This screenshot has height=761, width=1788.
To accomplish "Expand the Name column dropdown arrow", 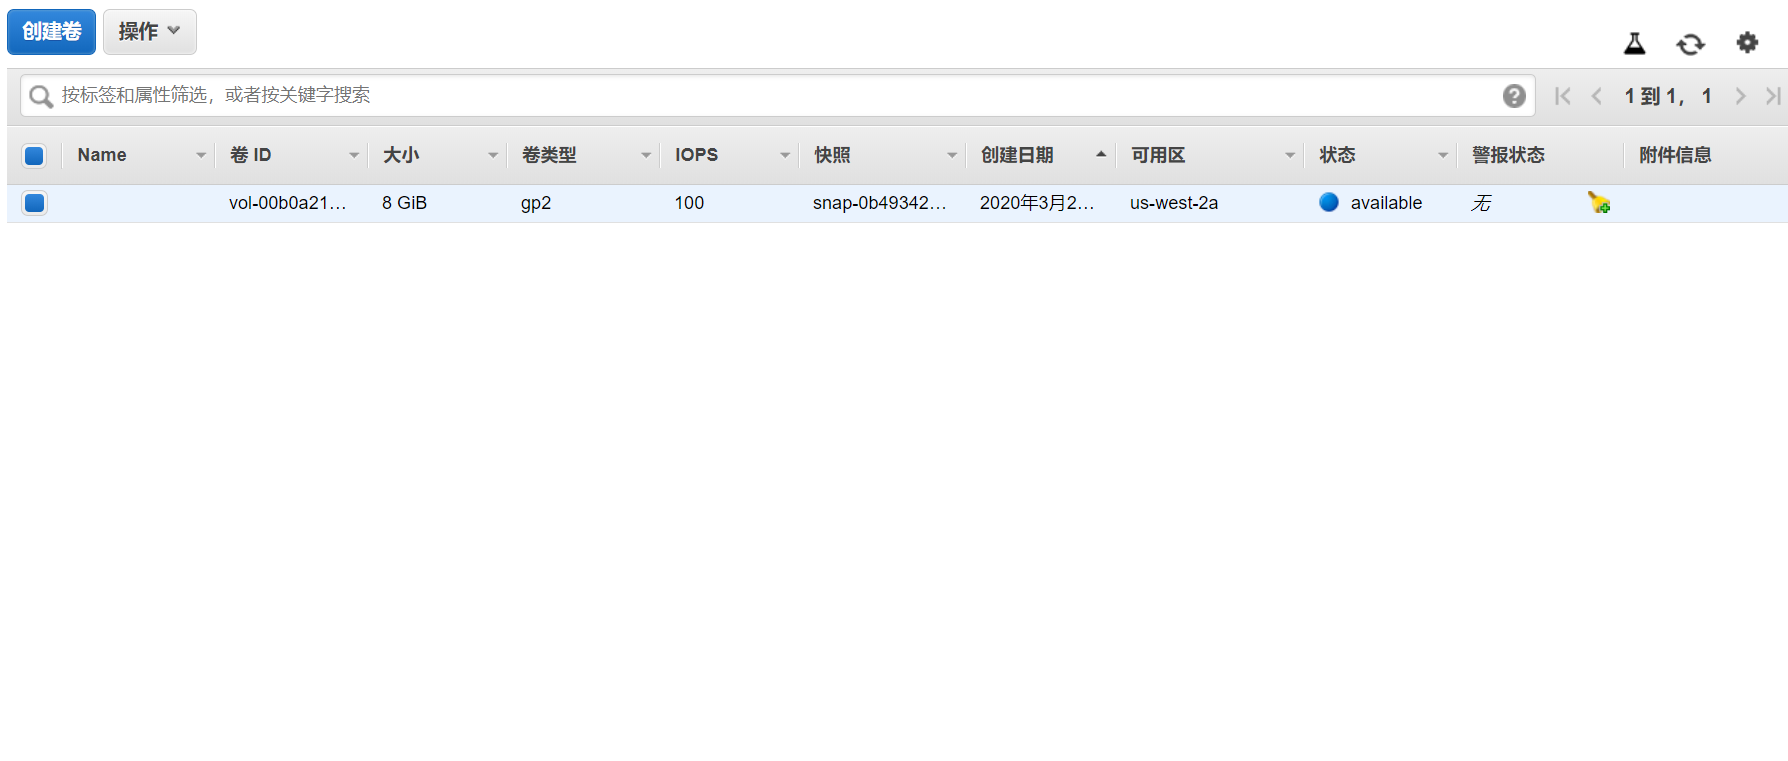I will pos(201,155).
